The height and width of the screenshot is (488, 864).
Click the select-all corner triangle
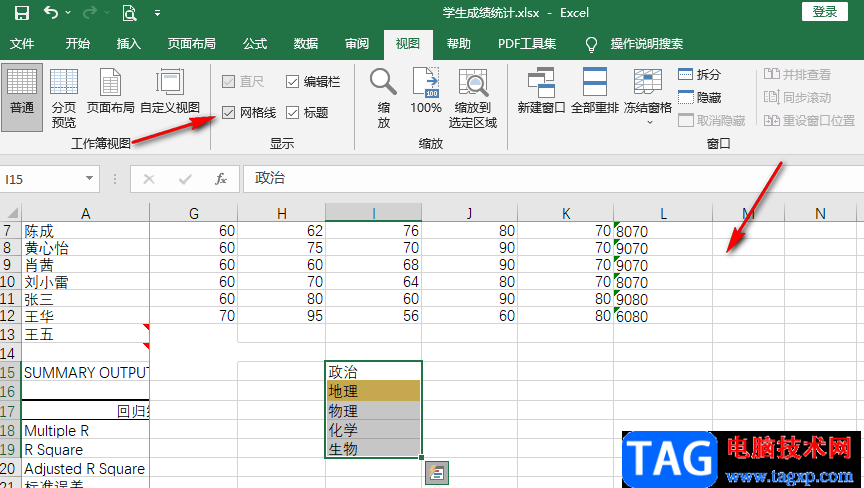coord(11,213)
